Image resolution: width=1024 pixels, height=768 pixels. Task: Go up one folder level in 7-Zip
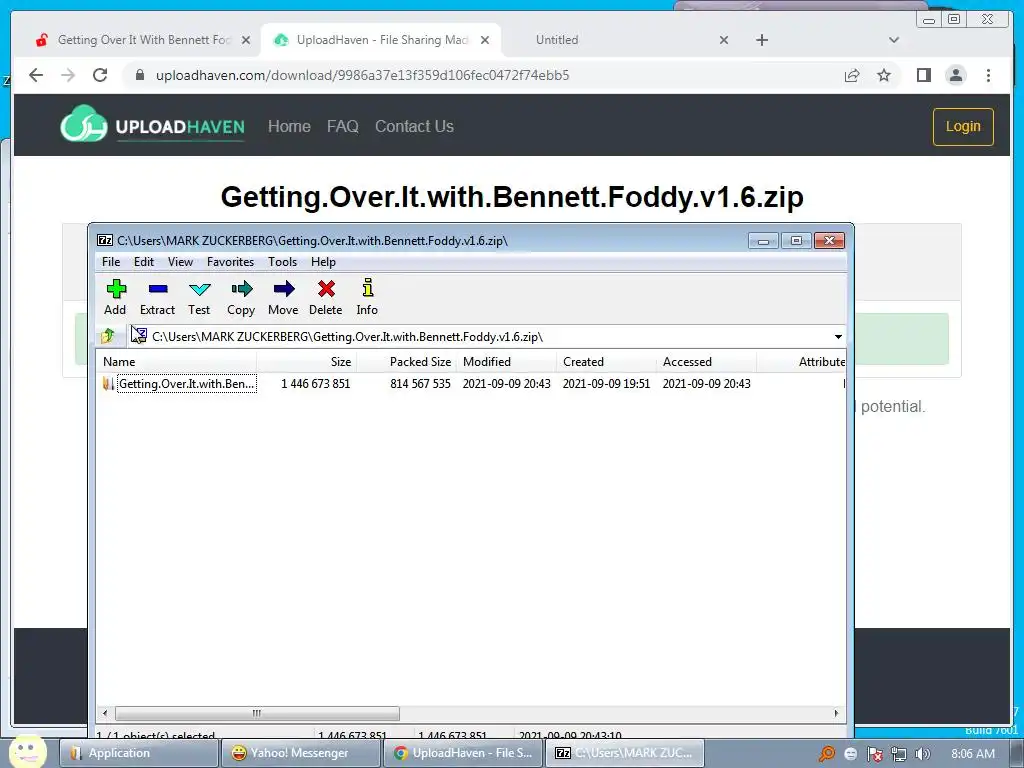click(x=108, y=336)
